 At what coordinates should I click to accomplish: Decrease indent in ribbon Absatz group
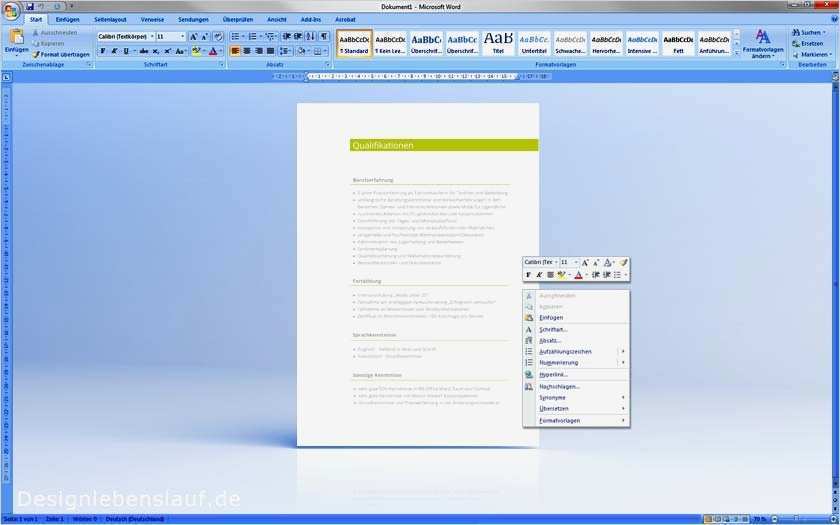(x=287, y=36)
